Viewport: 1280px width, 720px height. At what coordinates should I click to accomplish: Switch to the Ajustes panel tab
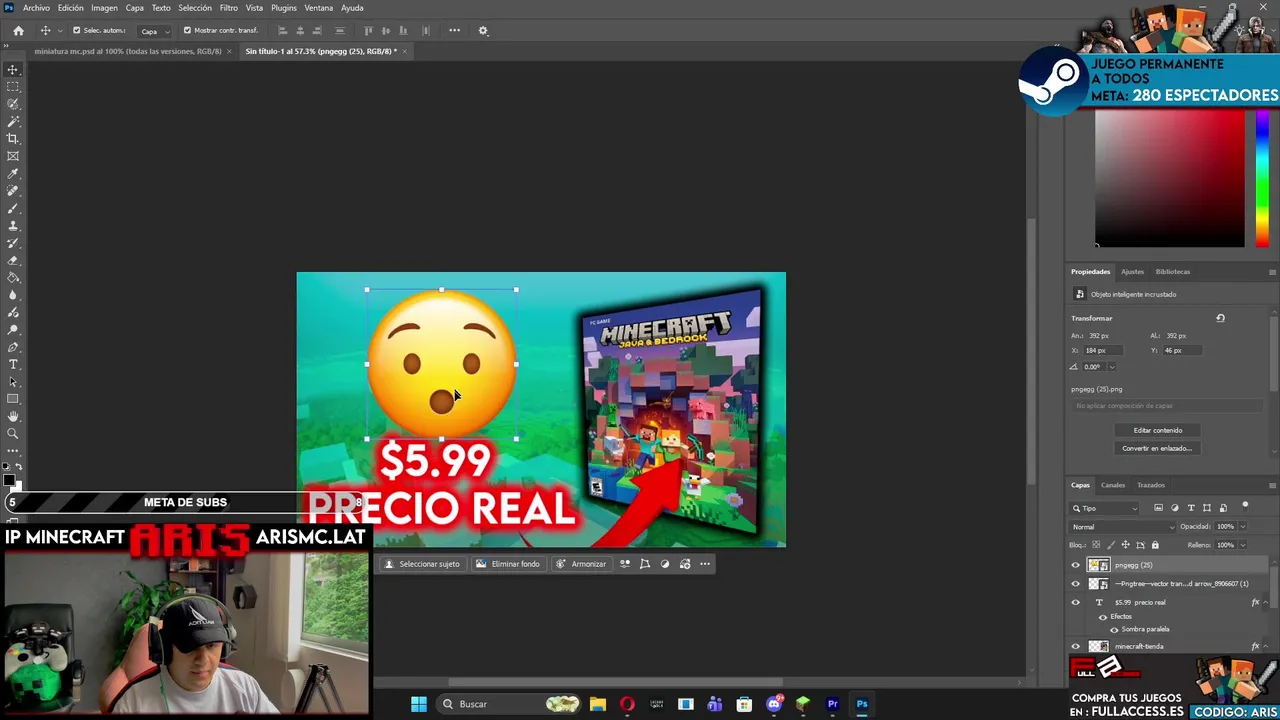(x=1132, y=272)
